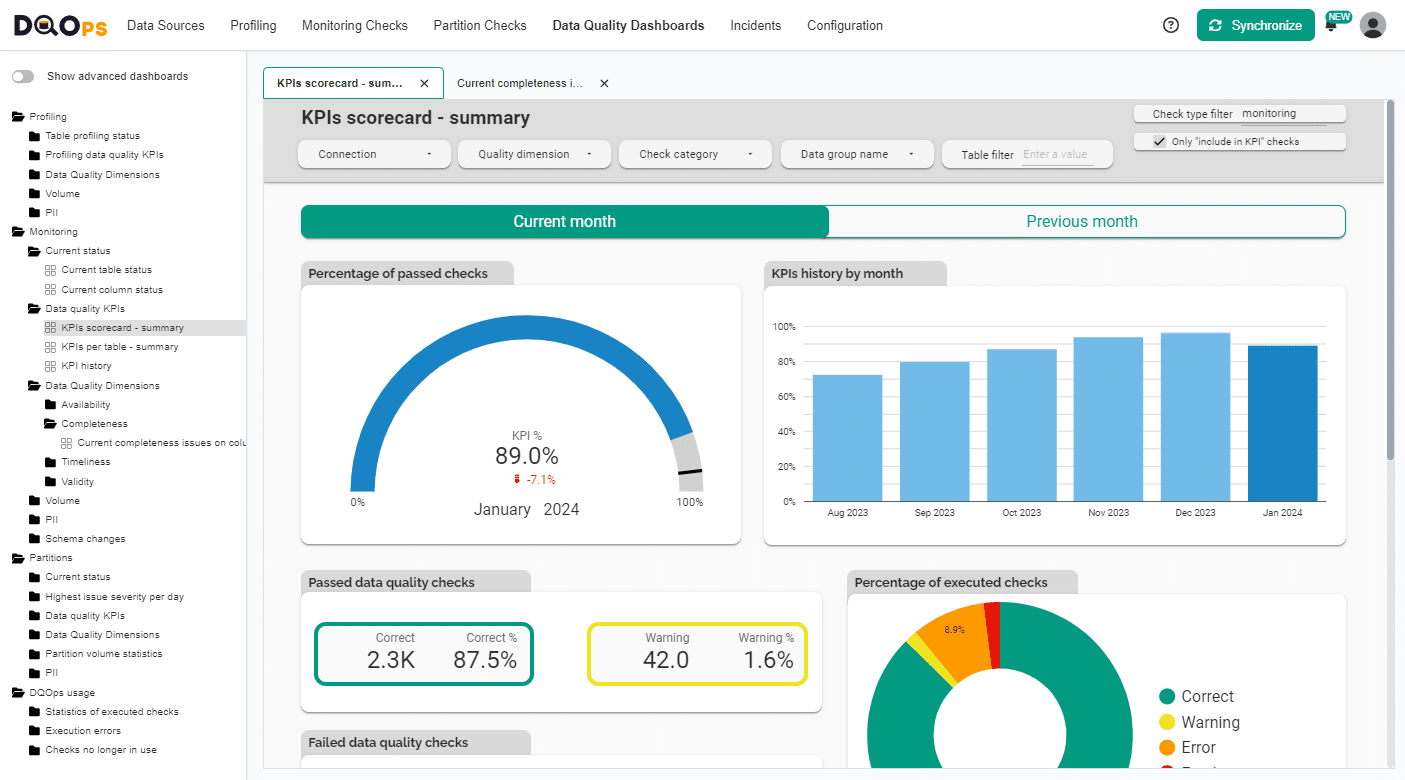1405x780 pixels.
Task: Uncheck Only include in KPI checks
Action: (x=1160, y=142)
